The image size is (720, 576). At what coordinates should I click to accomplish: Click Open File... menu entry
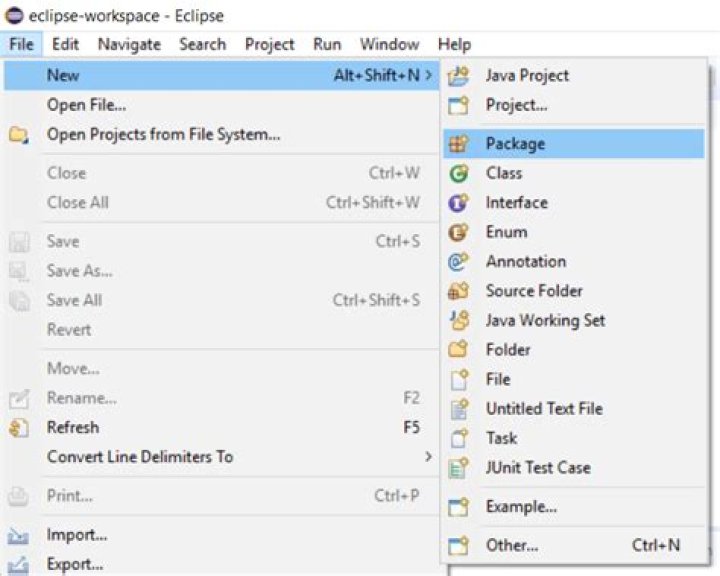(x=86, y=105)
